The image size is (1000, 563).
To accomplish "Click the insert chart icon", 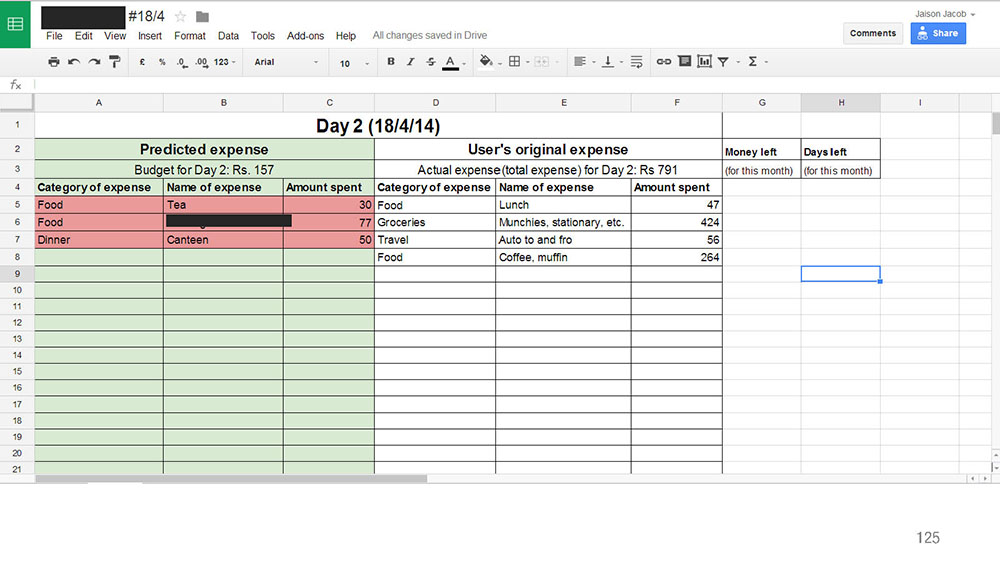I will coord(704,62).
